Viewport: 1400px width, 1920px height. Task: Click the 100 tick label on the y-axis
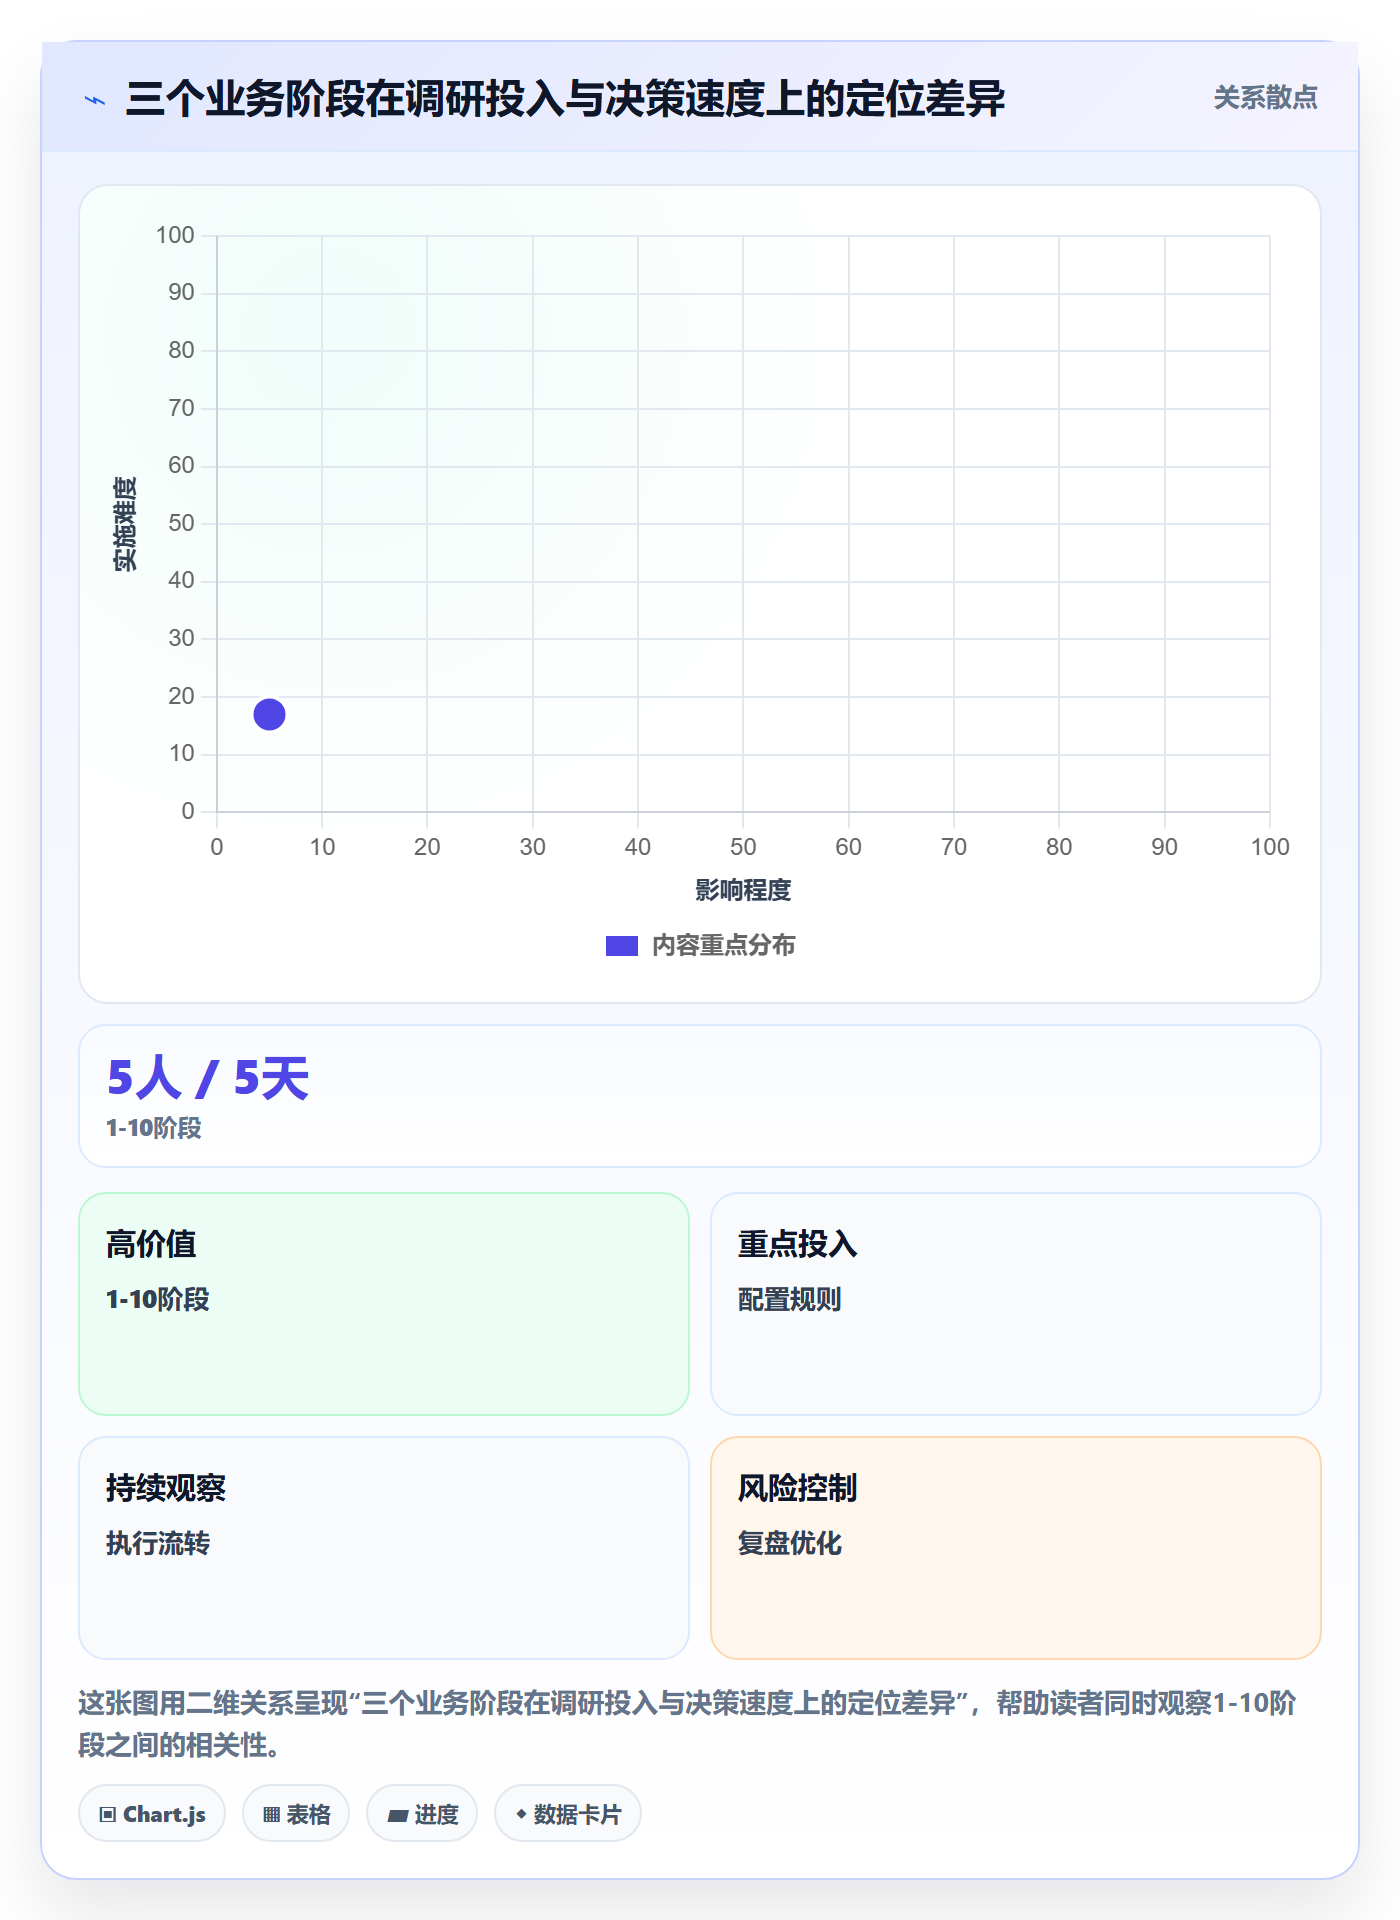pyautogui.click(x=175, y=235)
